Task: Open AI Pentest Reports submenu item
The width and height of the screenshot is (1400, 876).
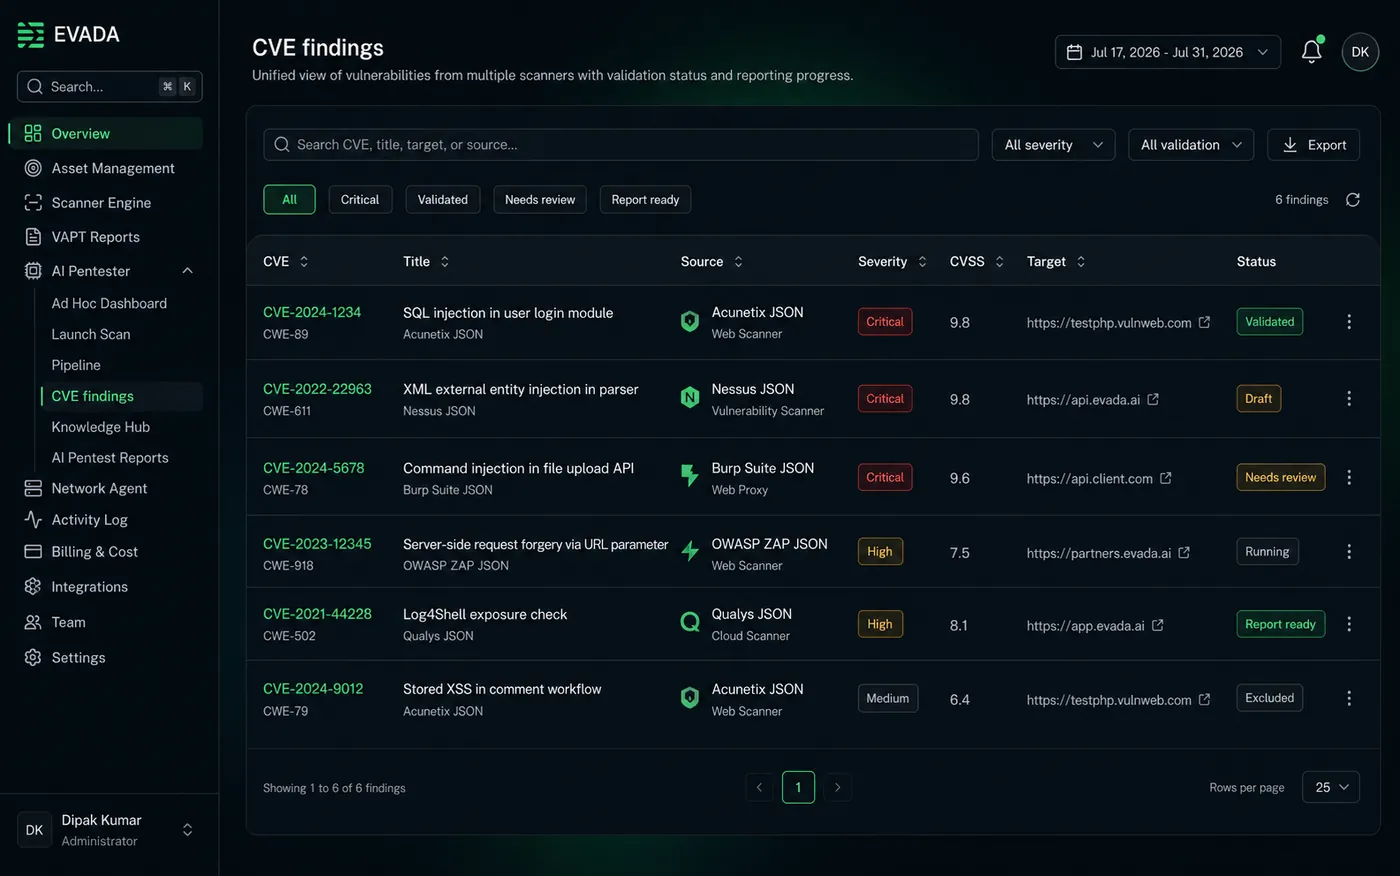Action: point(110,458)
